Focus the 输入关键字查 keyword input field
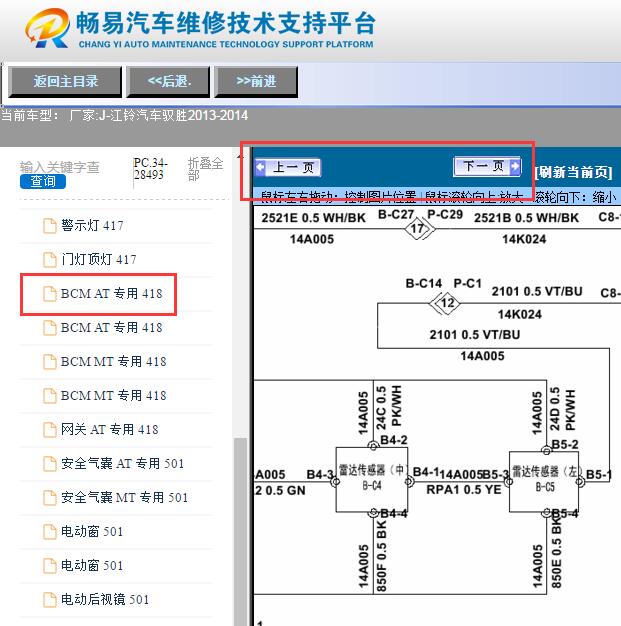The height and width of the screenshot is (626, 621). pyautogui.click(x=60, y=167)
